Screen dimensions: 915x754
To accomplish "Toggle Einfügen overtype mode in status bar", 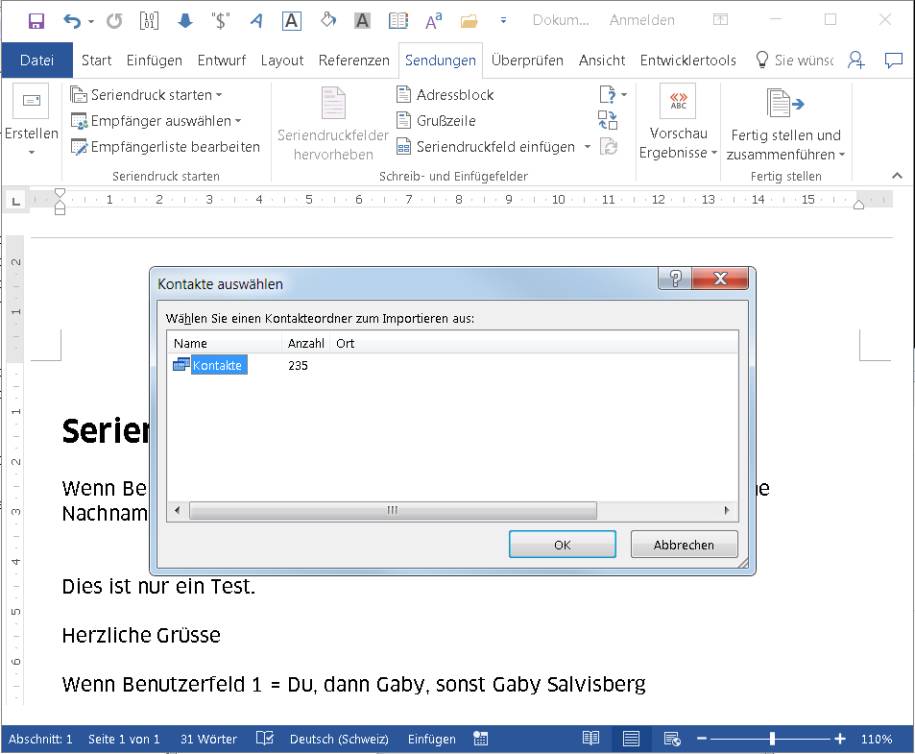I will 431,739.
